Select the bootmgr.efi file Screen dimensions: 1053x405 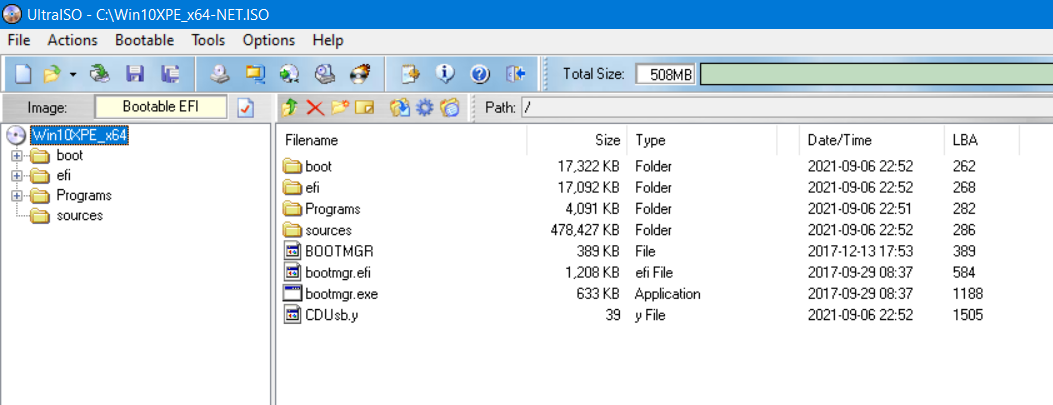[338, 273]
